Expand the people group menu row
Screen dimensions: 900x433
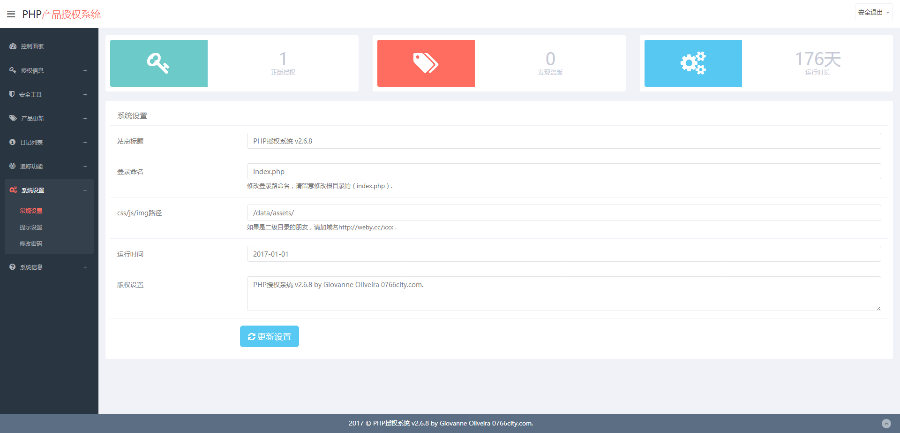47,167
